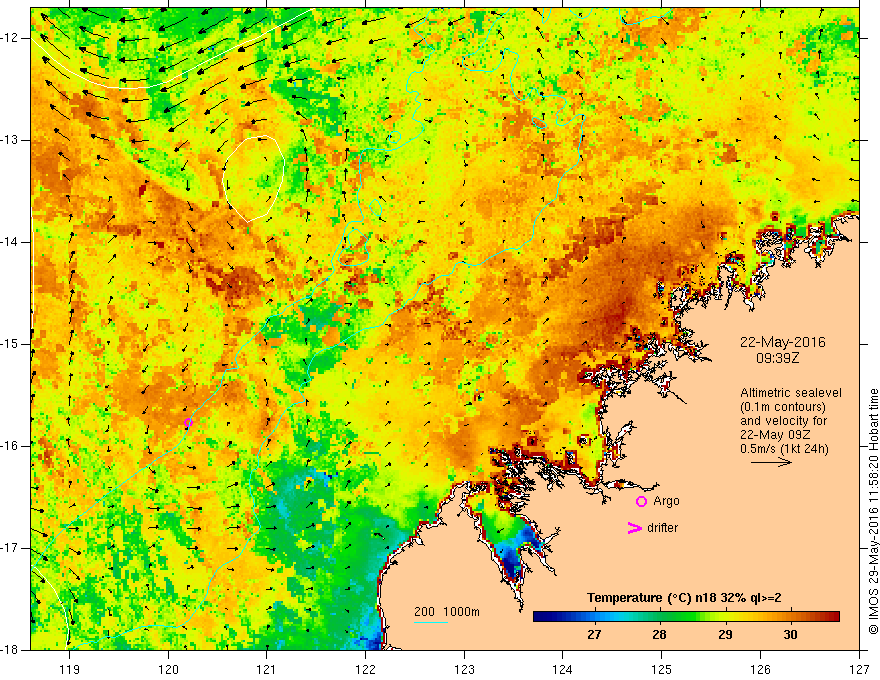Screen dimensions: 880x680
Task: Click the 29 label on temperature scale
Action: coord(725,635)
